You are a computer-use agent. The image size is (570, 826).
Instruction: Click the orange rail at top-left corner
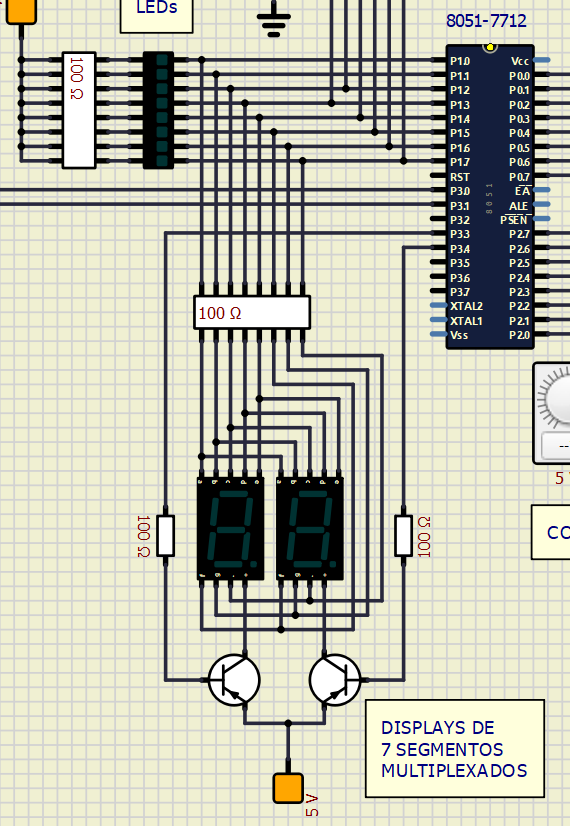tap(21, 12)
